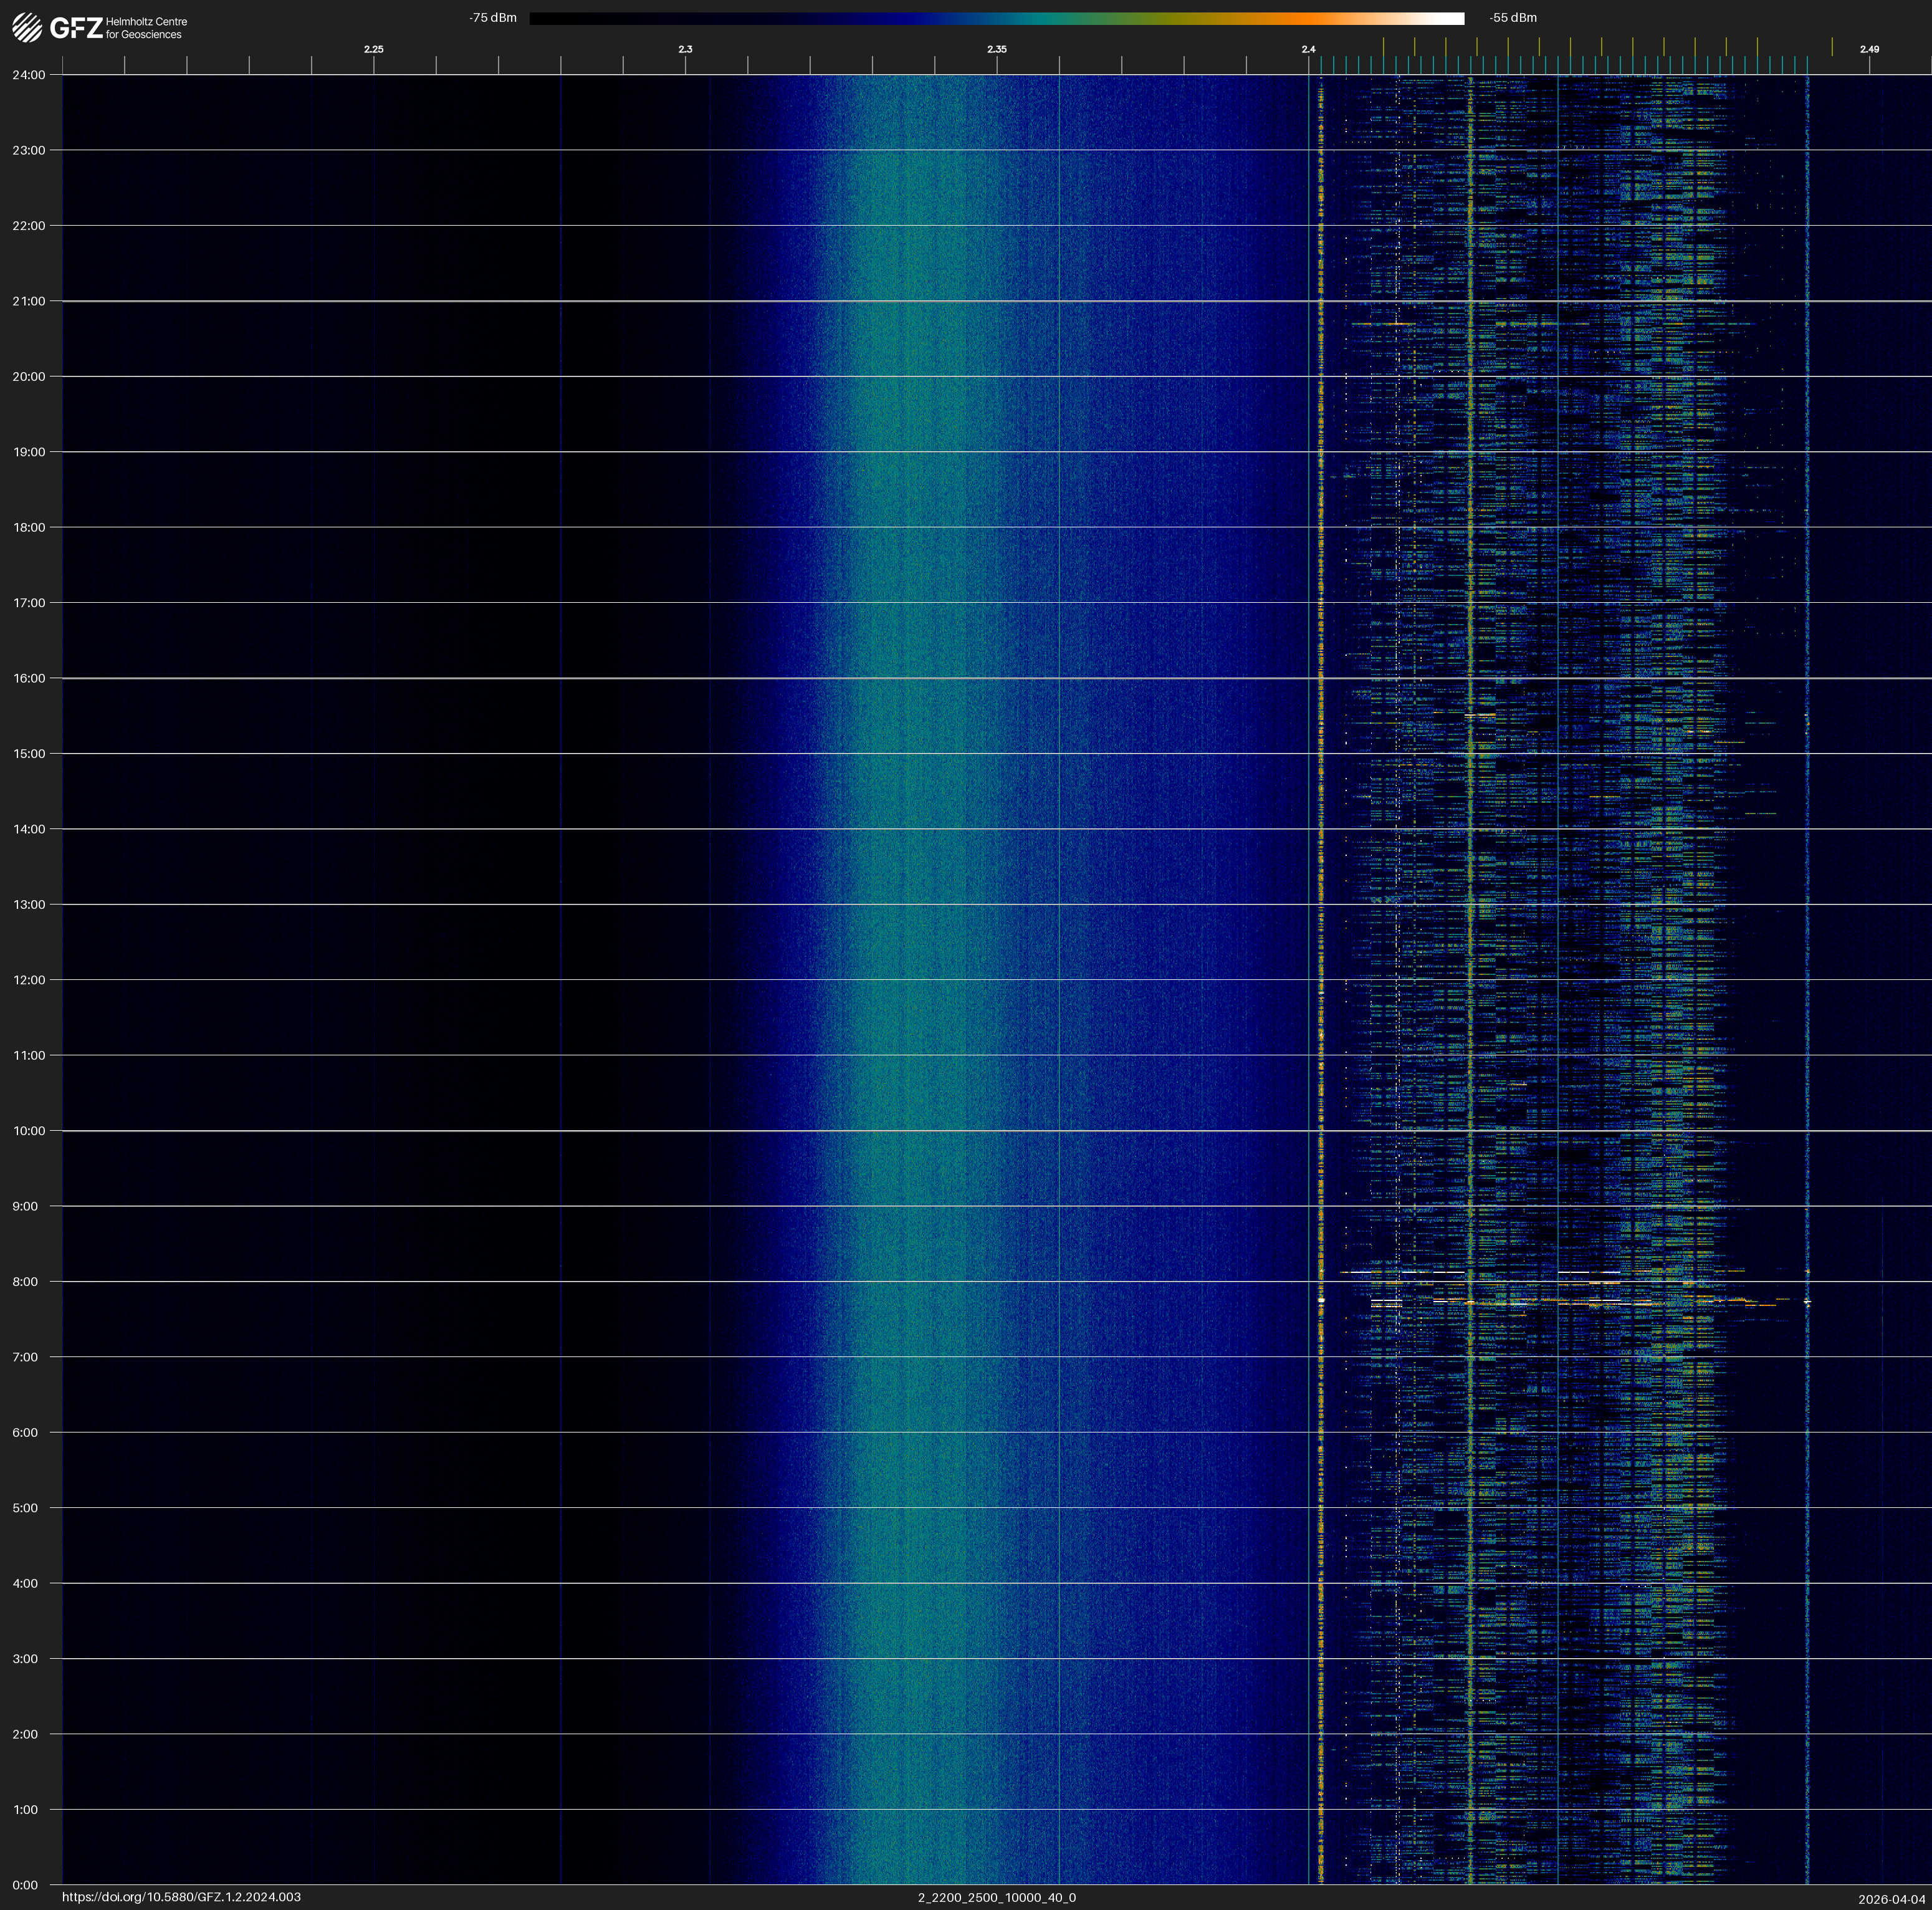The width and height of the screenshot is (1932, 1910).
Task: Click the -55 dBm scale label
Action: pos(1512,18)
